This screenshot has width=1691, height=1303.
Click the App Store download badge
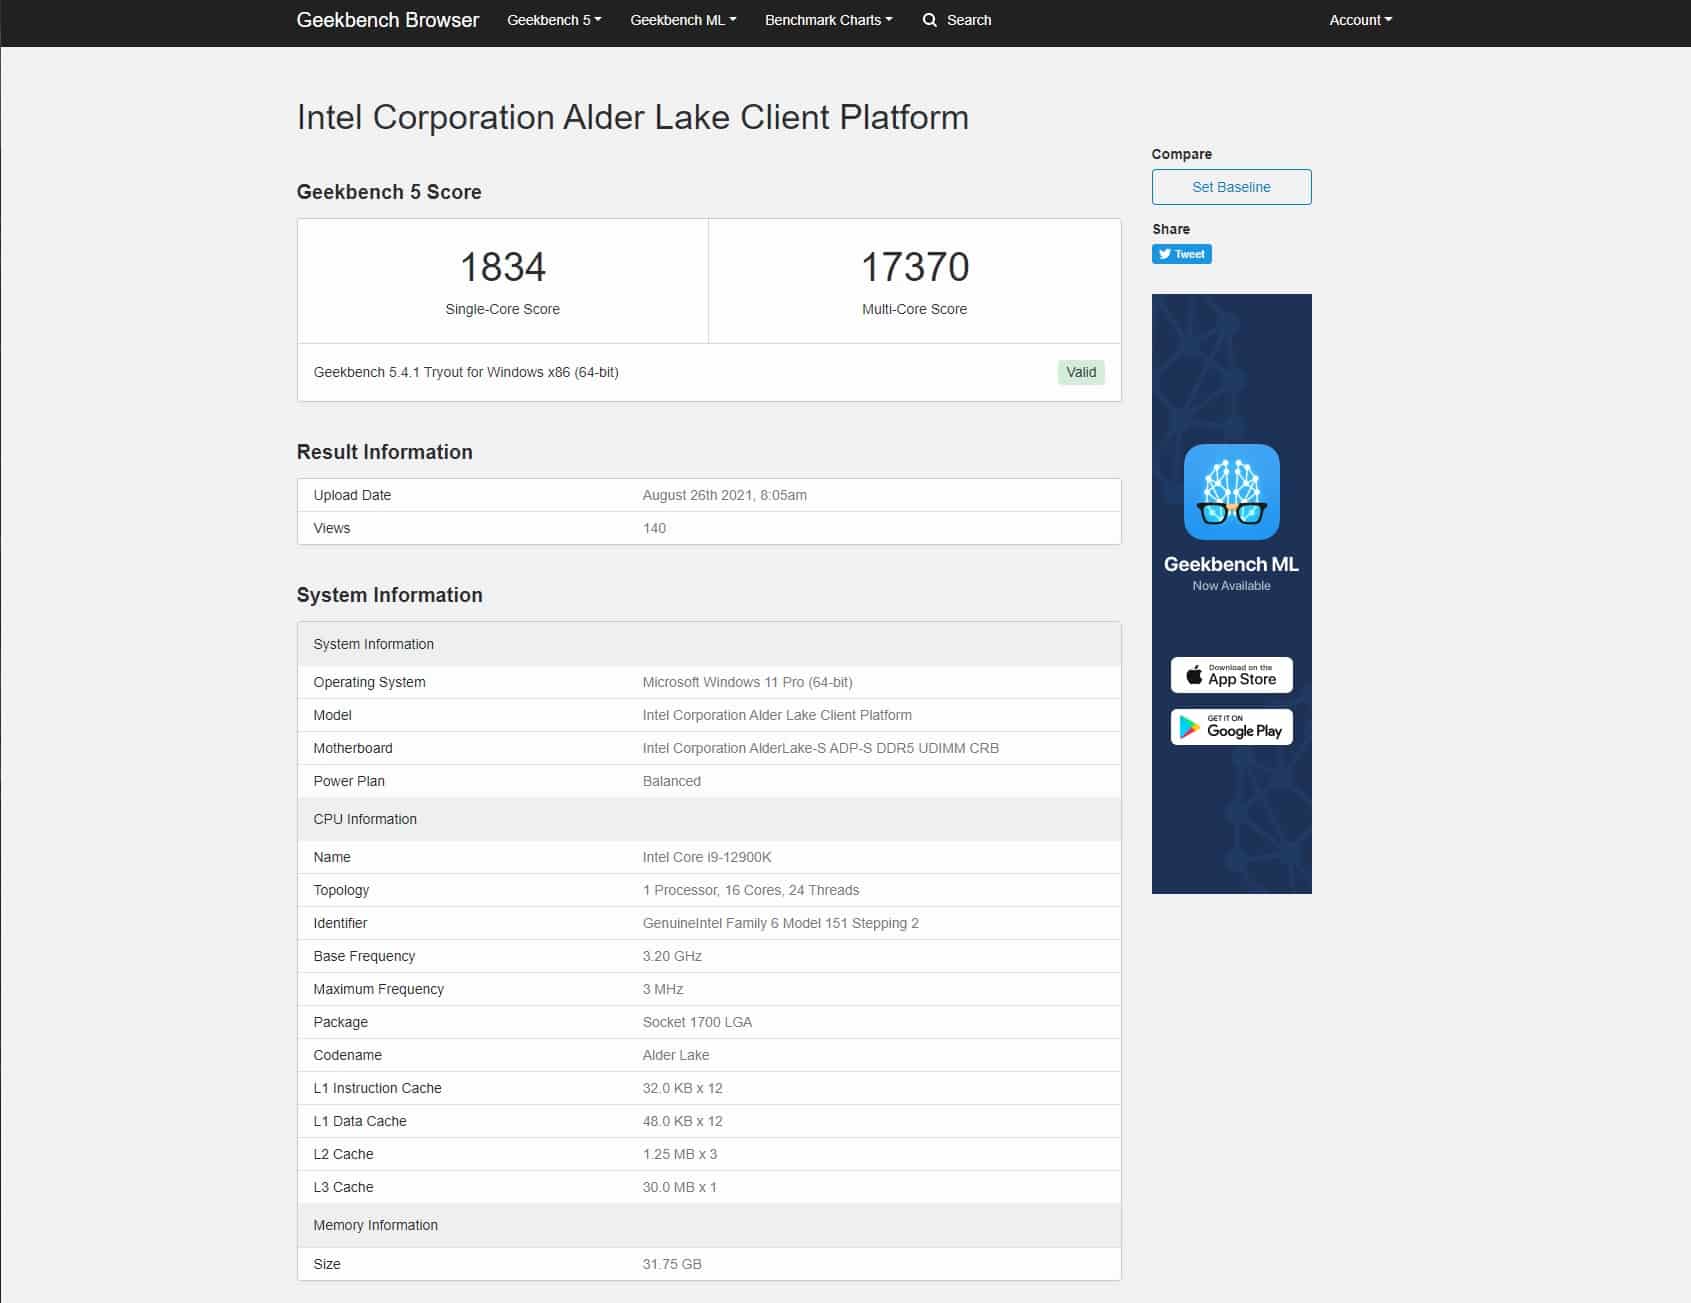coord(1231,675)
